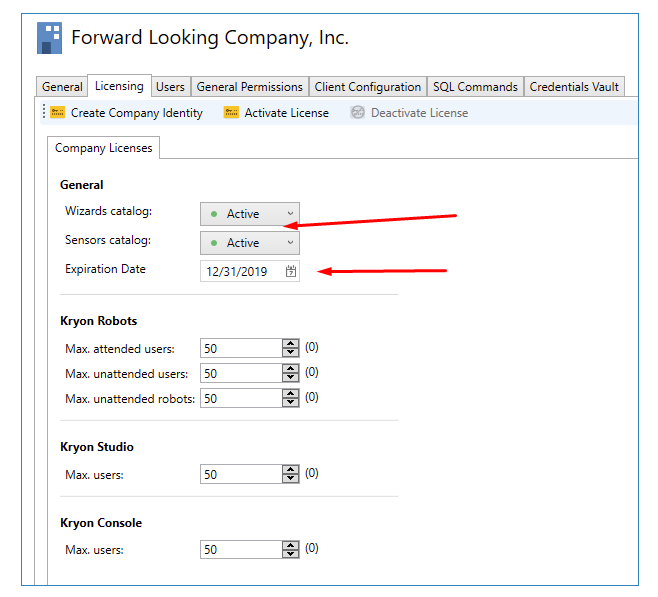Open the Client Configuration tab

[367, 87]
